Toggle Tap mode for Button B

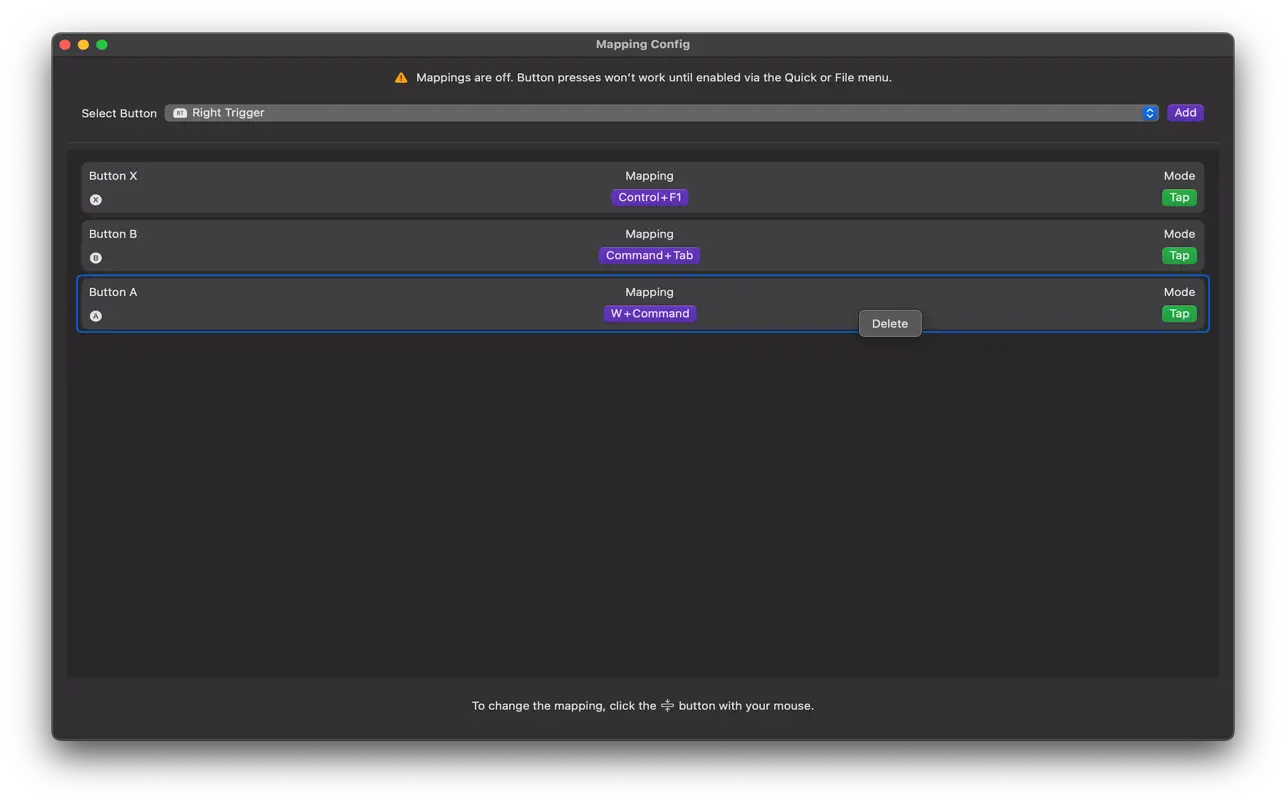[x=1178, y=255]
